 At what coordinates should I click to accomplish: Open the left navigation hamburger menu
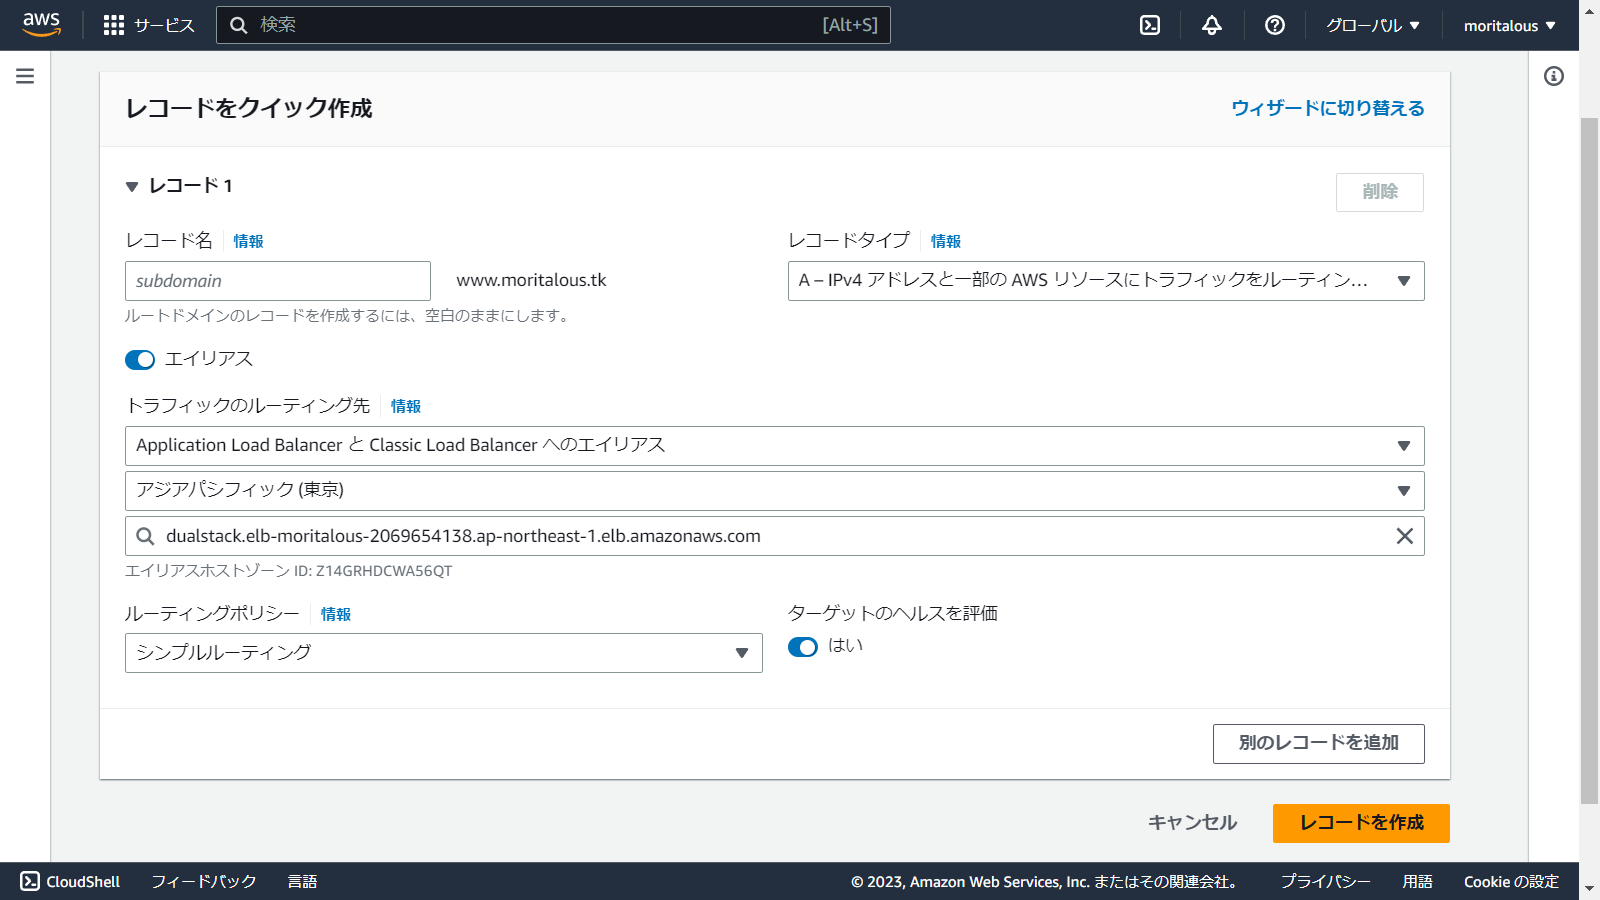(24, 75)
